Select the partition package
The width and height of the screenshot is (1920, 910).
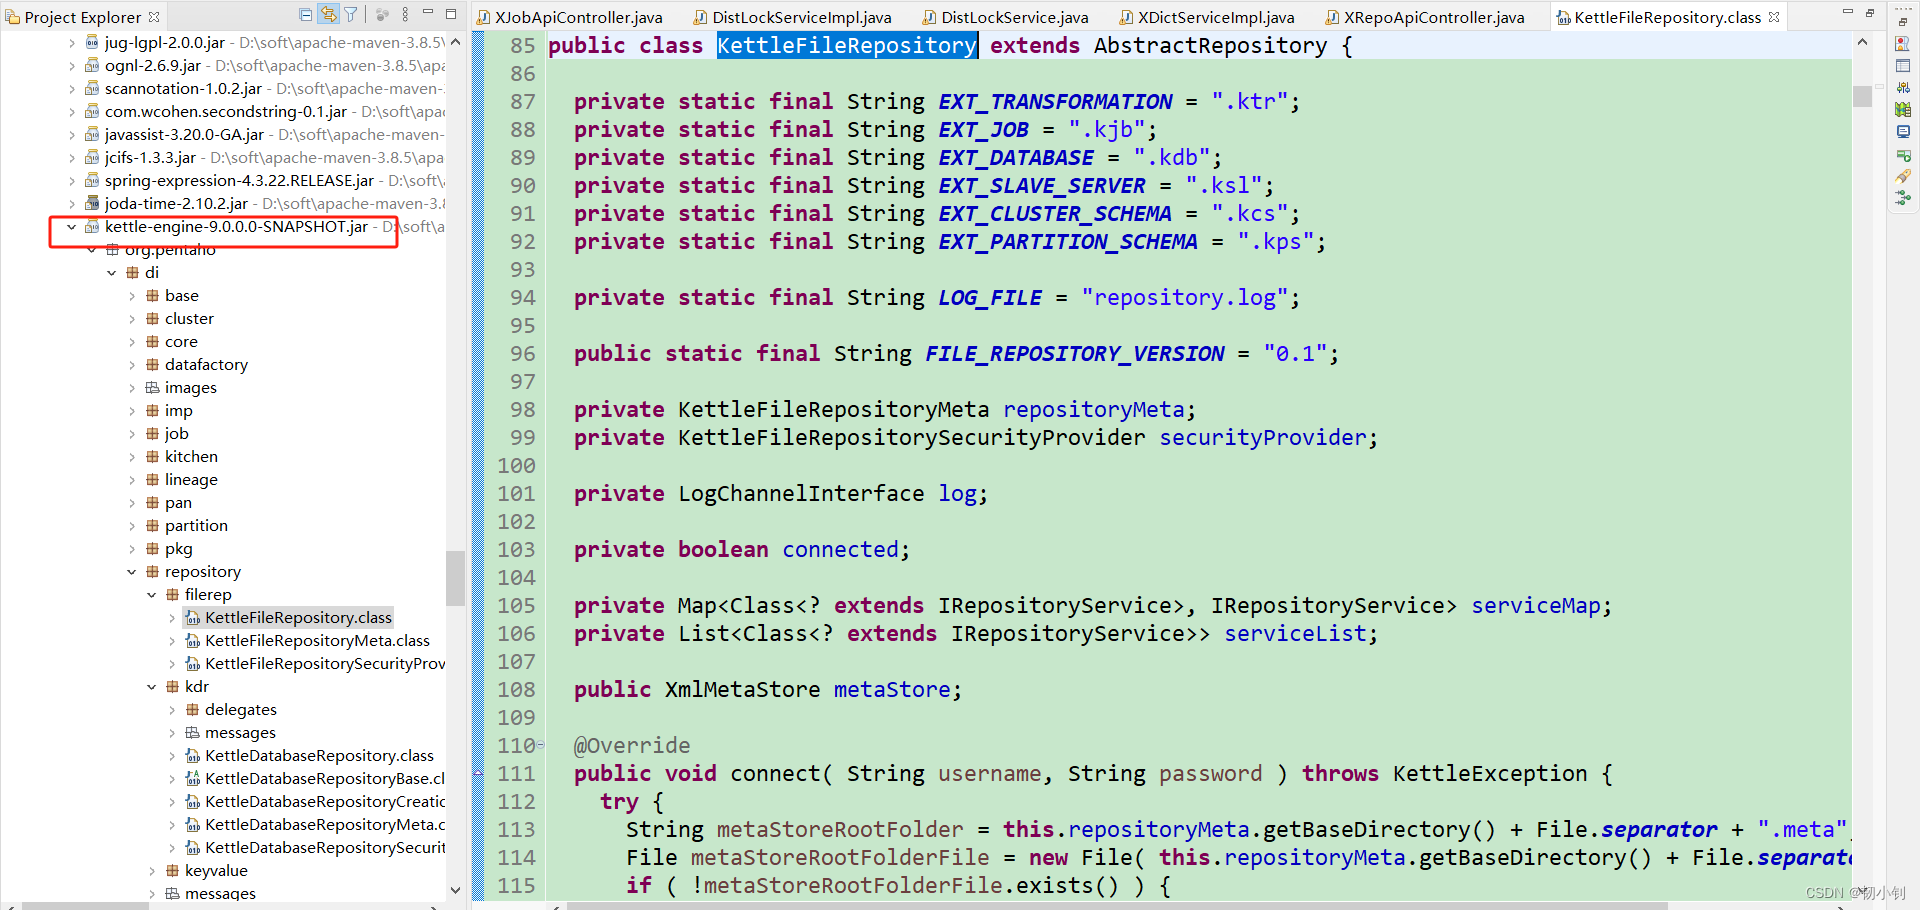tap(196, 526)
